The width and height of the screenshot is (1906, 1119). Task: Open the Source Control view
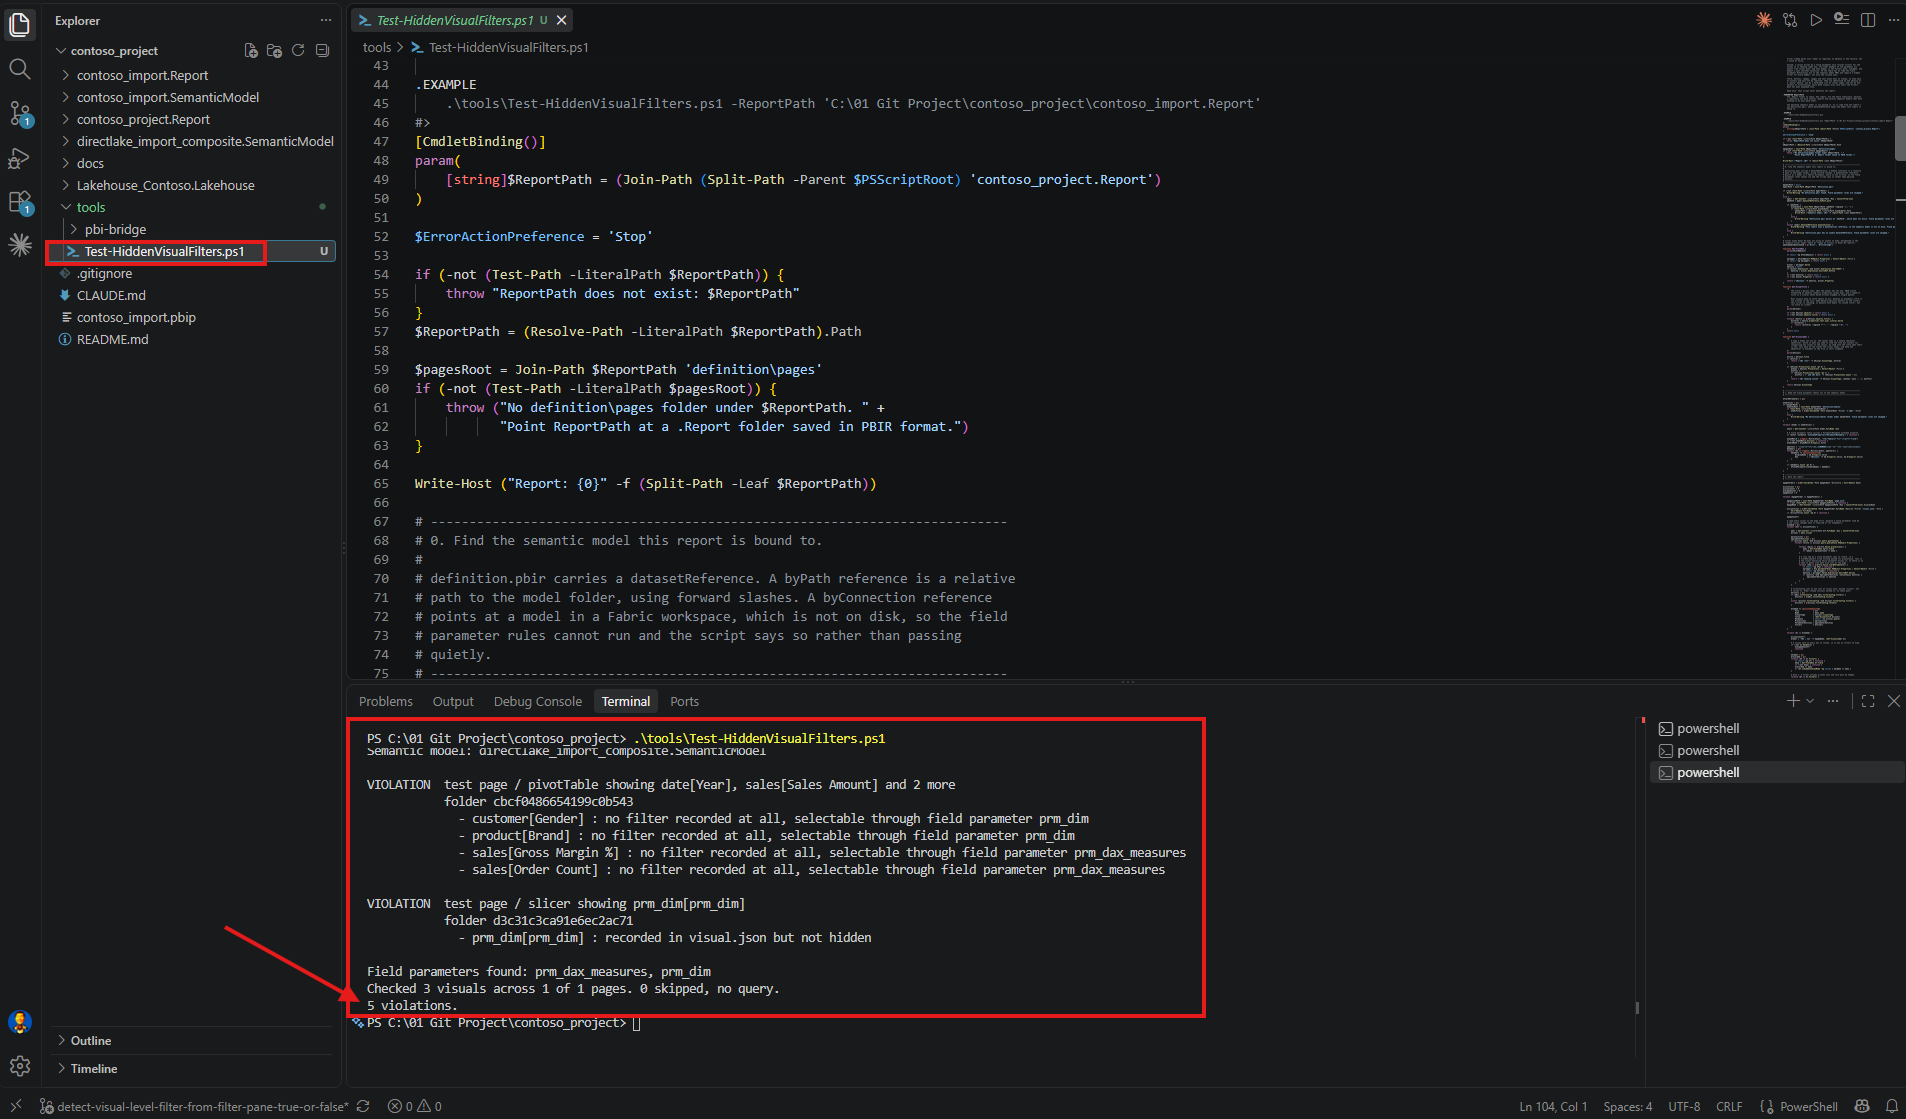(20, 113)
